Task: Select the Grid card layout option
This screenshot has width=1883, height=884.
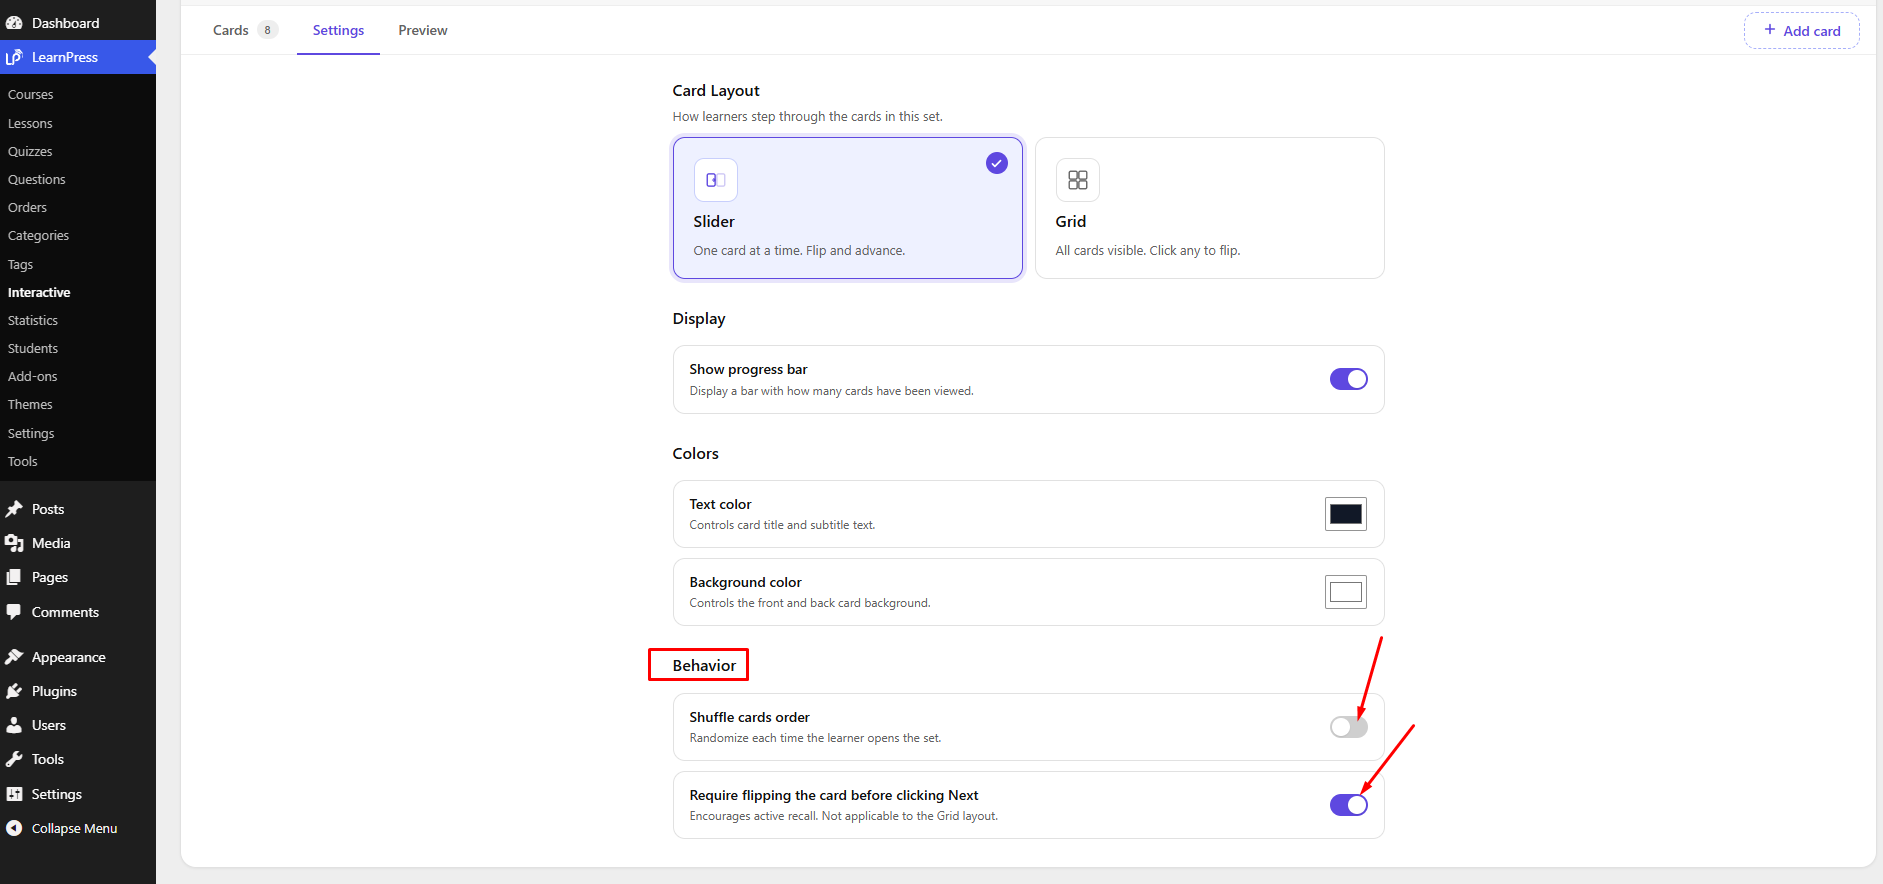Action: (1210, 208)
